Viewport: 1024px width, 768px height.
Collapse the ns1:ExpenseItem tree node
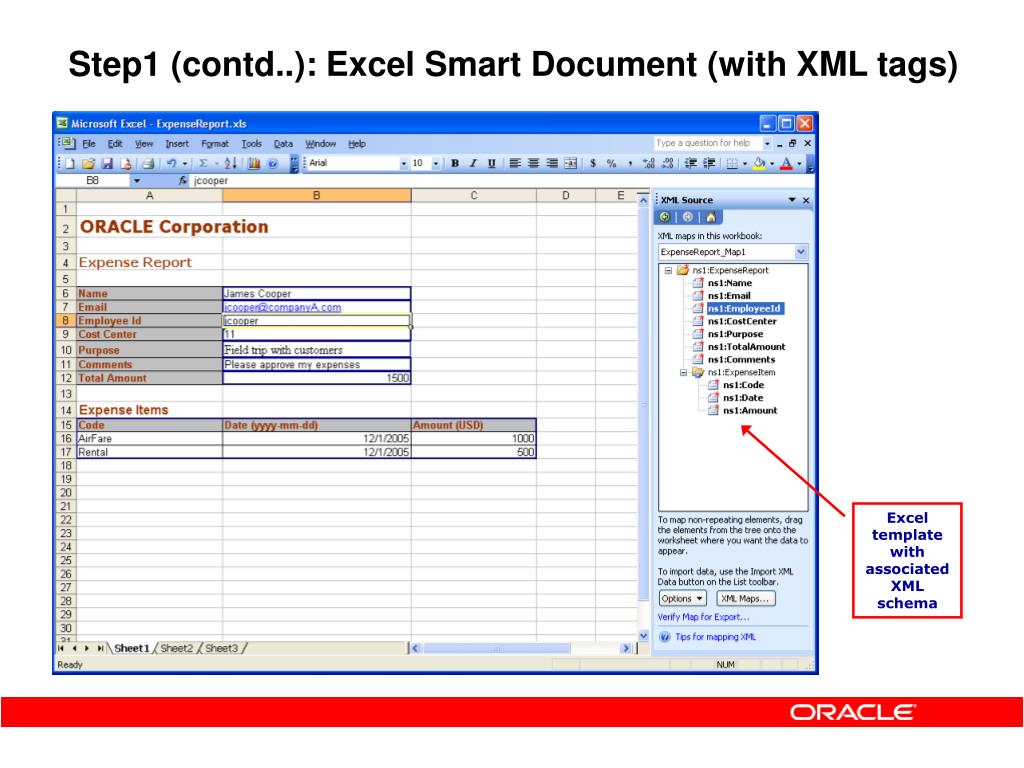683,372
